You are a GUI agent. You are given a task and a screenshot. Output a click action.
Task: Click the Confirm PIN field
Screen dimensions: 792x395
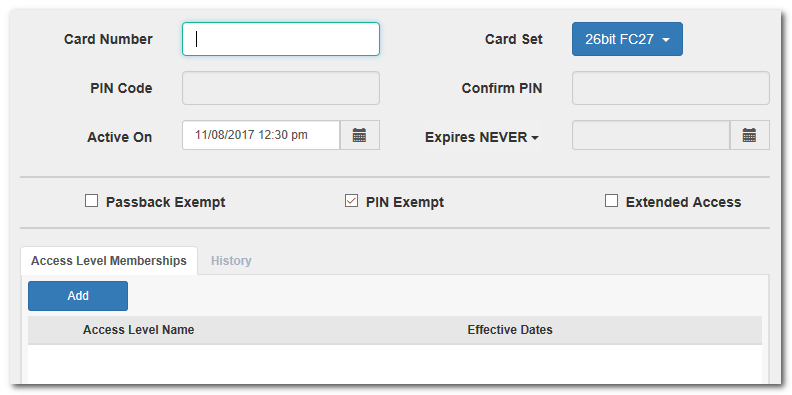click(671, 88)
